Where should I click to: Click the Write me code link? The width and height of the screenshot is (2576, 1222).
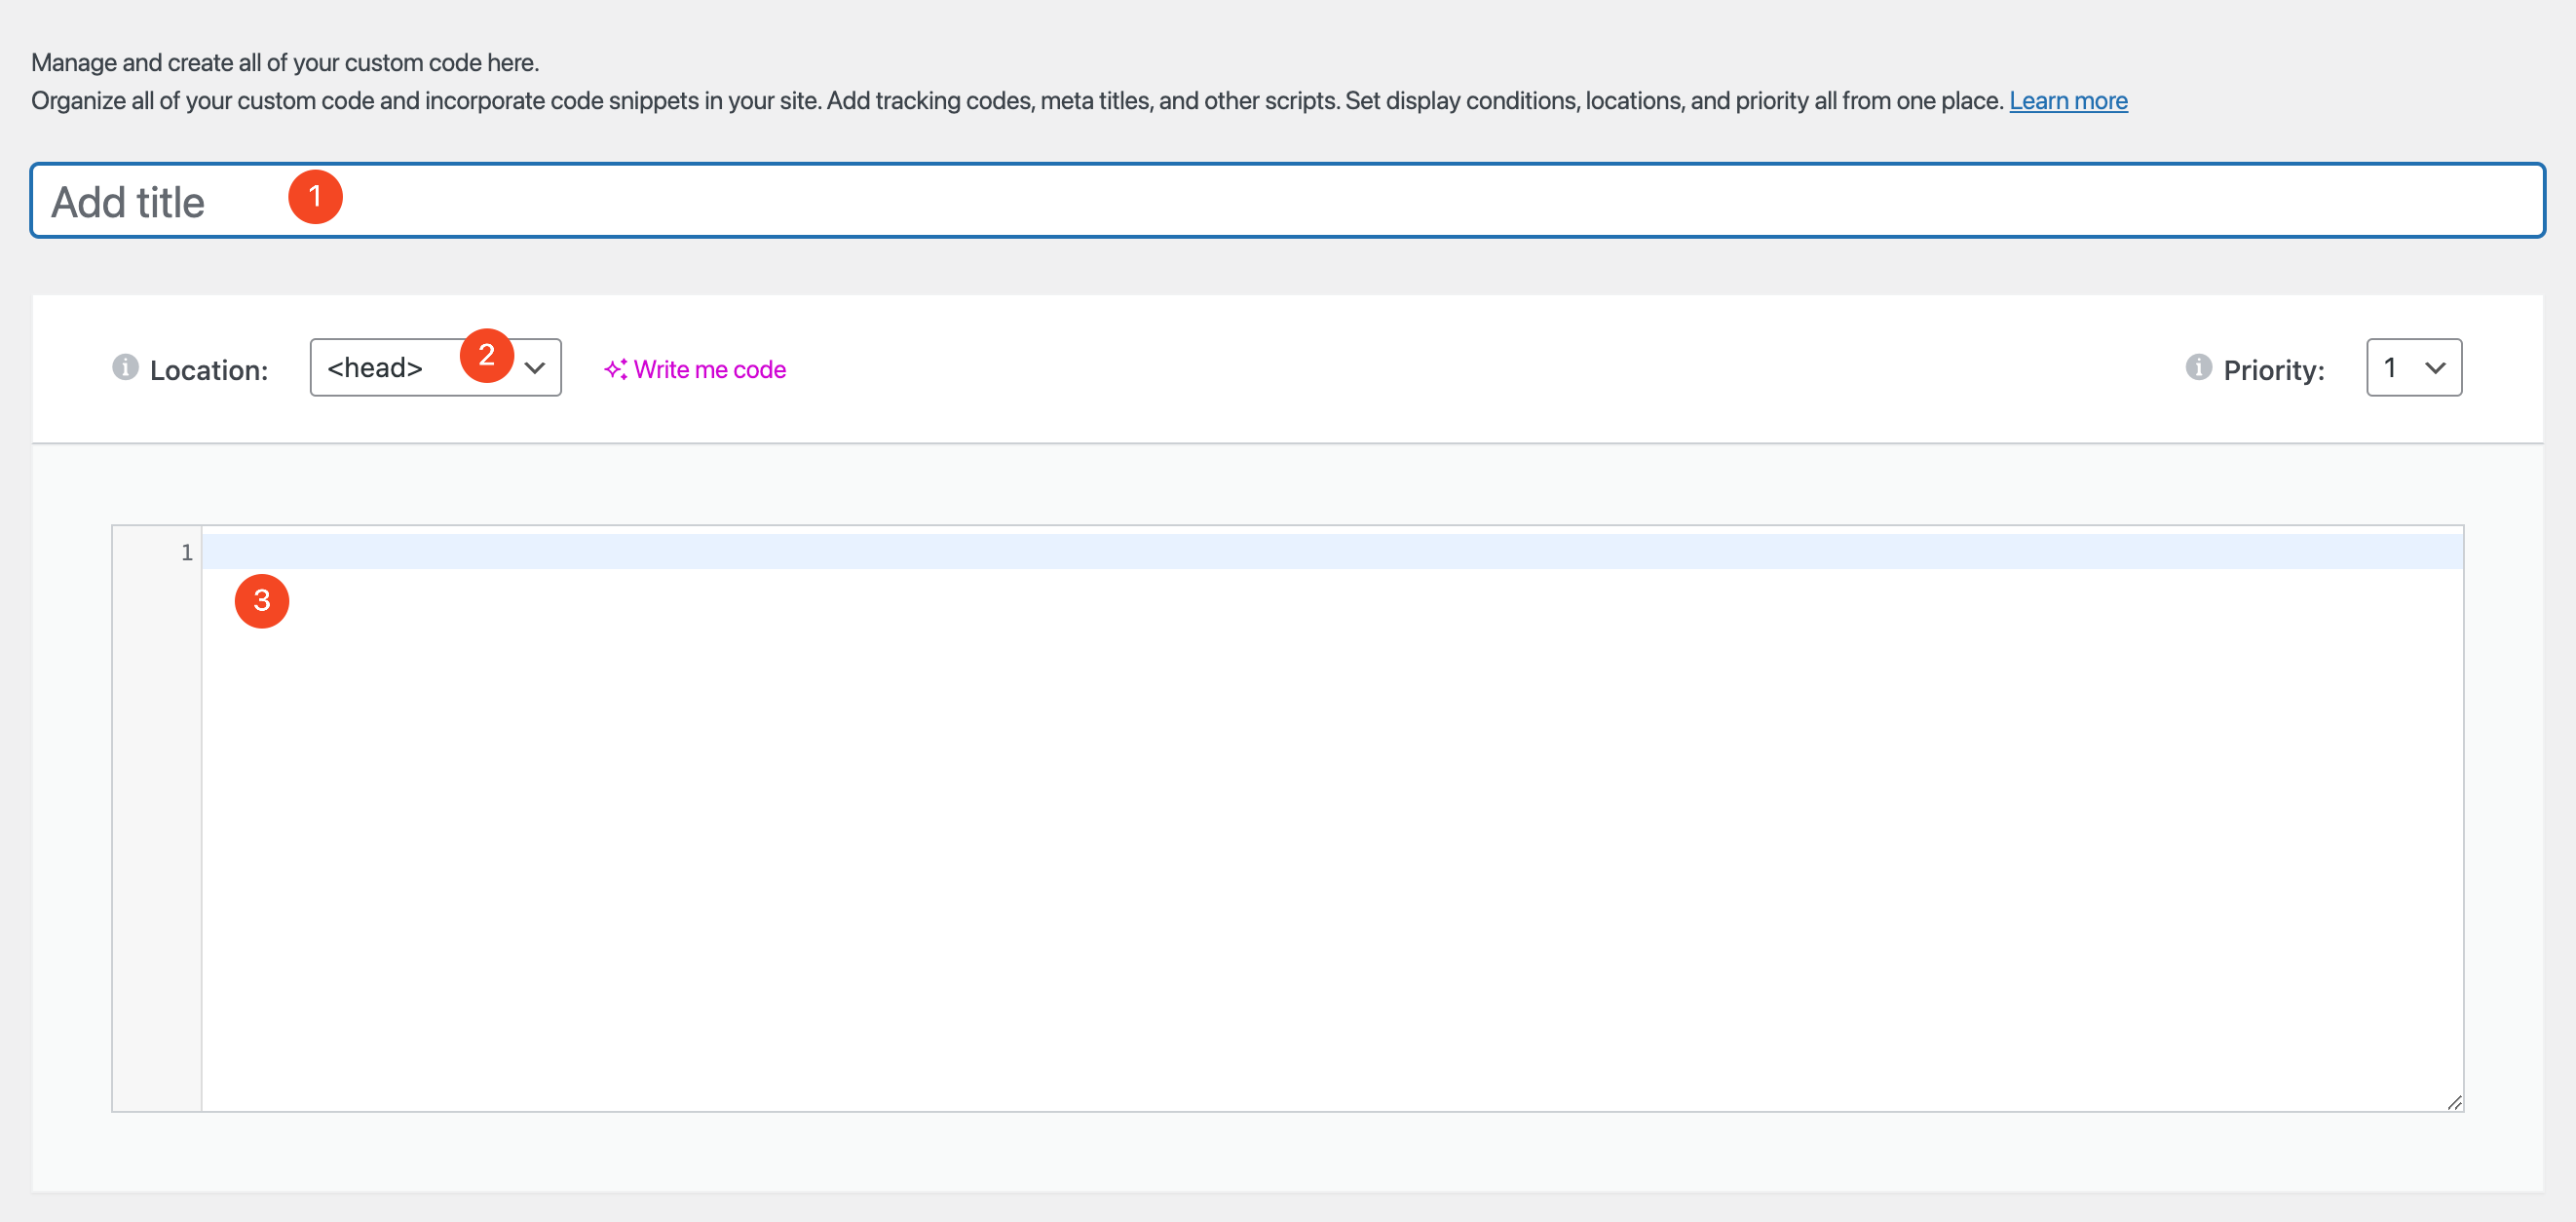[709, 369]
